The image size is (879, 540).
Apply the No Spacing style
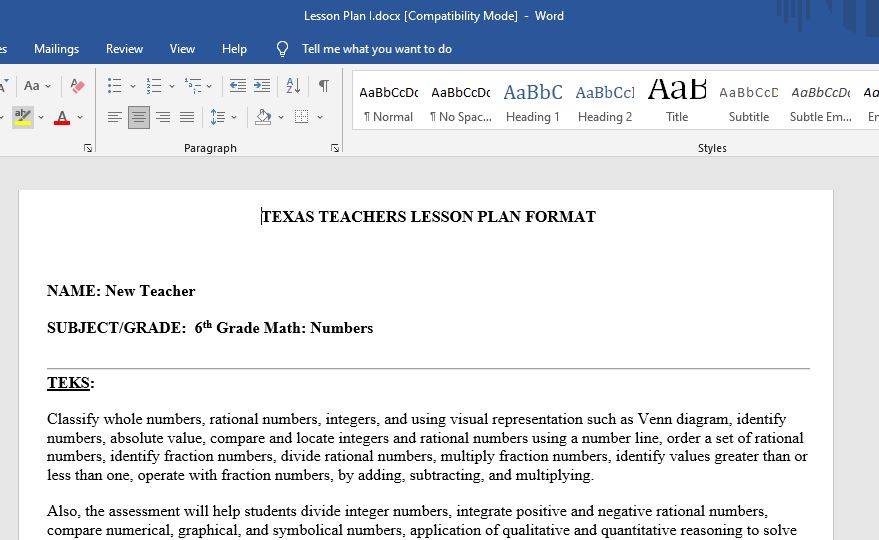tap(460, 101)
